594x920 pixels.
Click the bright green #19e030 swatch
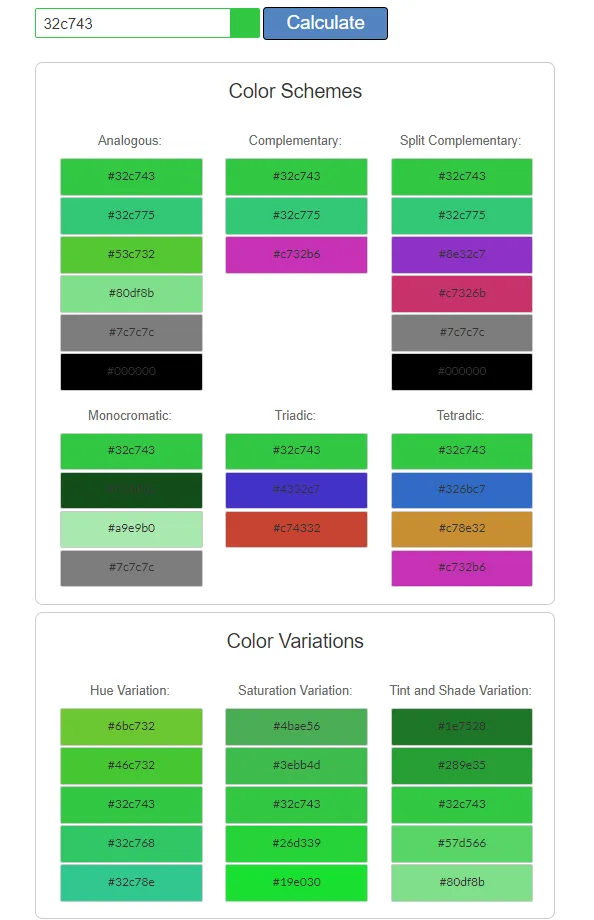point(296,882)
